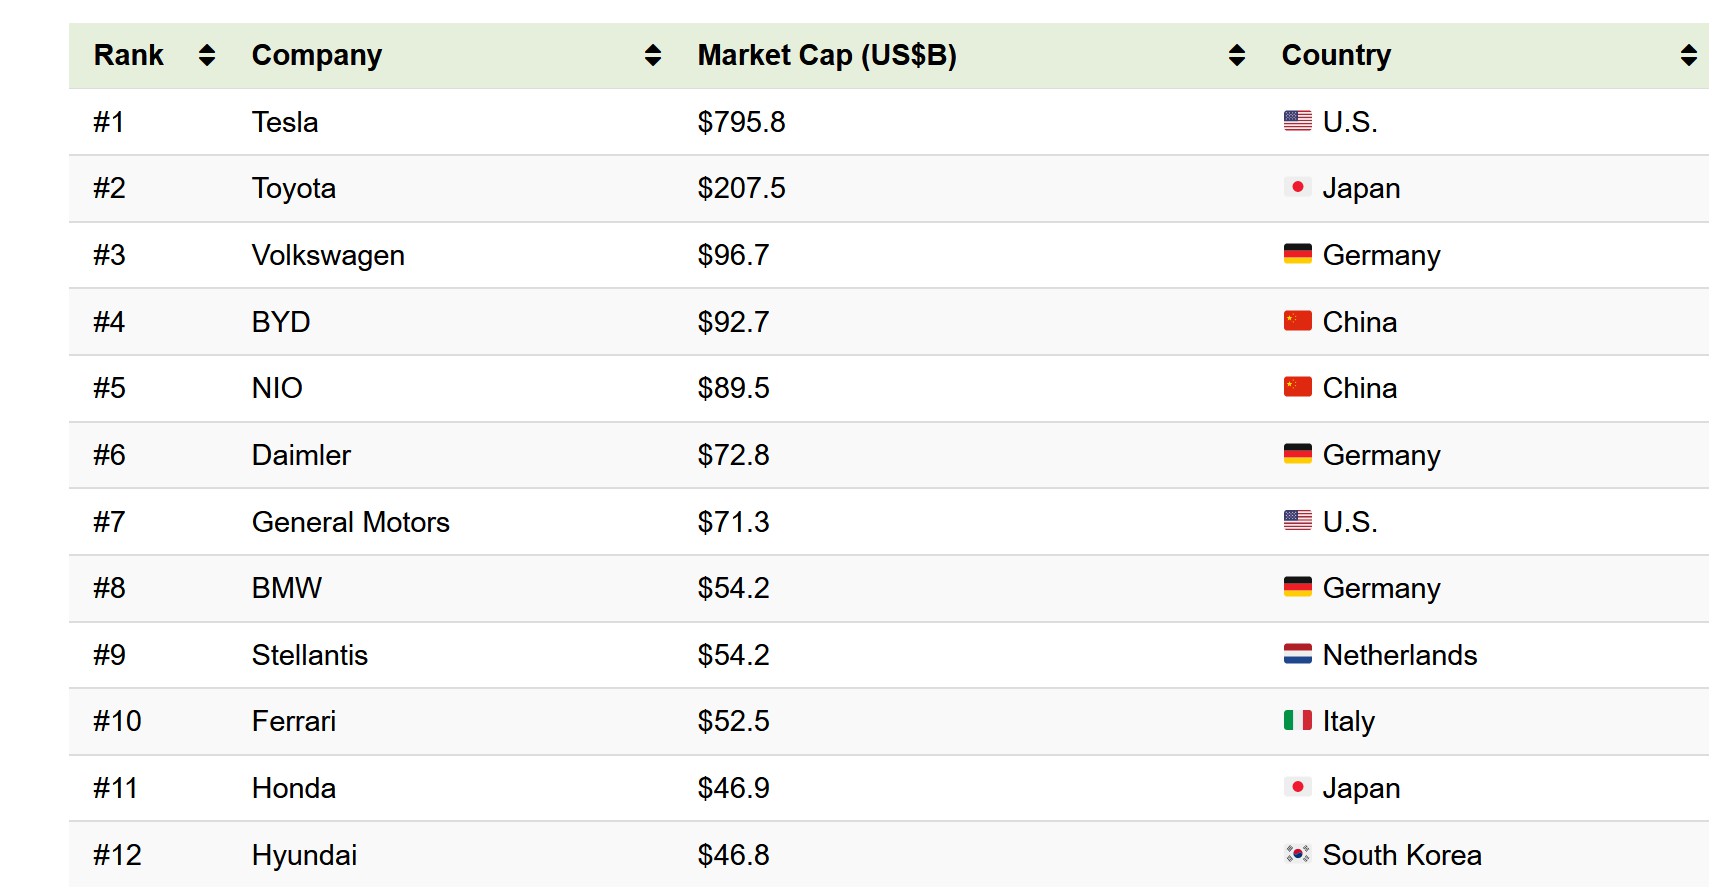
Task: Click the NIO company name
Action: pos(277,388)
